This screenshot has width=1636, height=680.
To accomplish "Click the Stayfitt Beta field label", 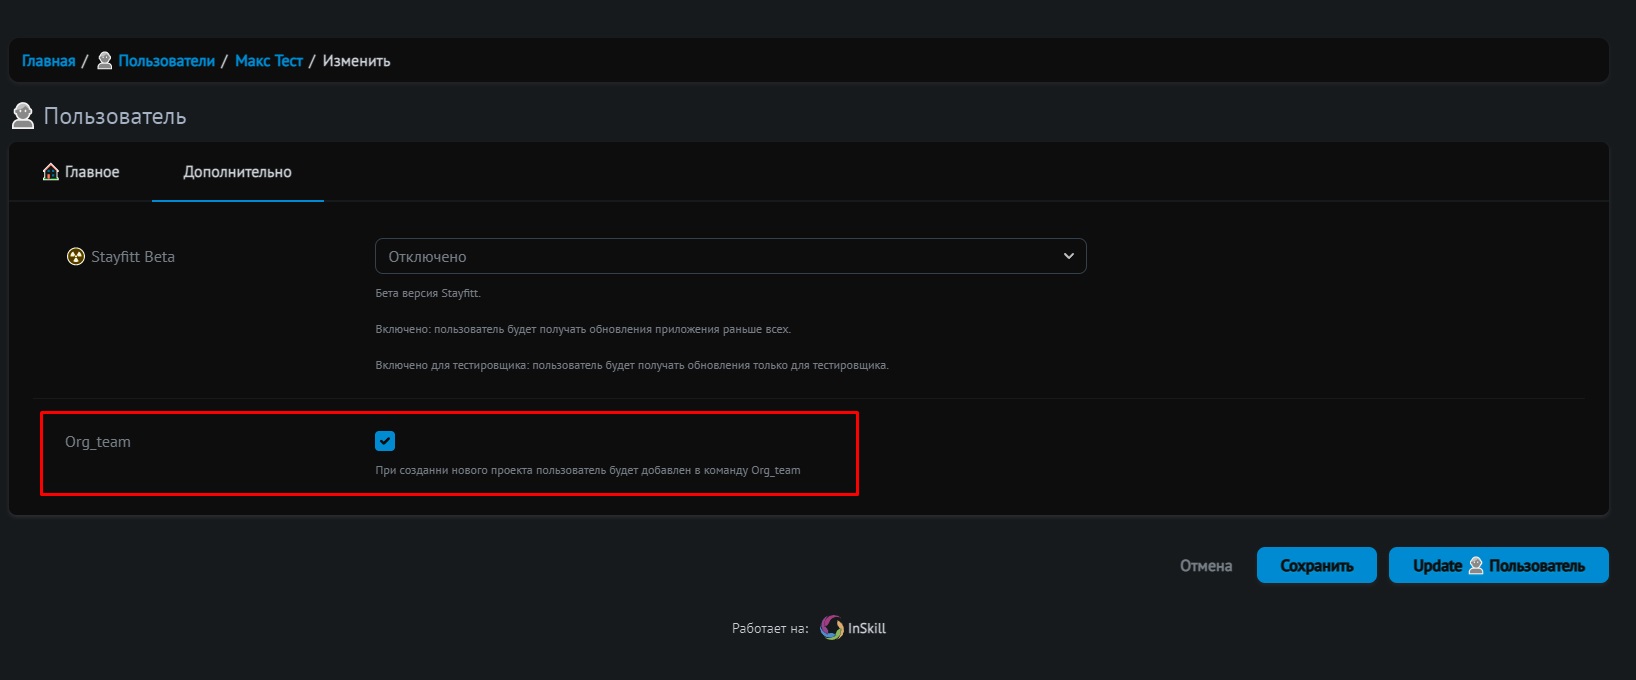I will pos(132,257).
